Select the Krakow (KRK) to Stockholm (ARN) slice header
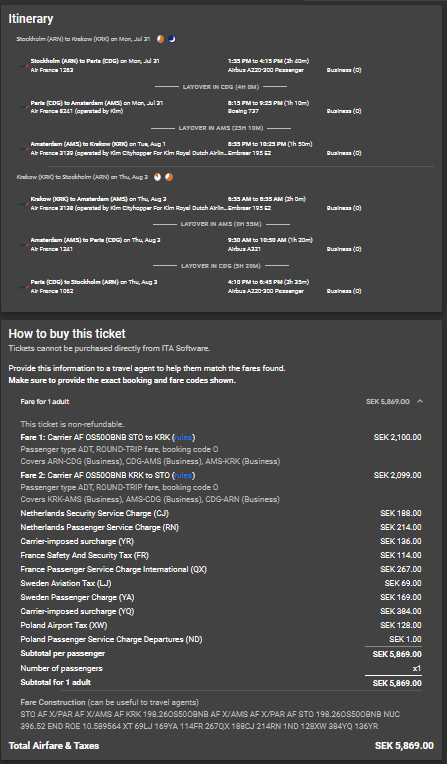Viewport: 447px width, 764px height. tap(82, 177)
